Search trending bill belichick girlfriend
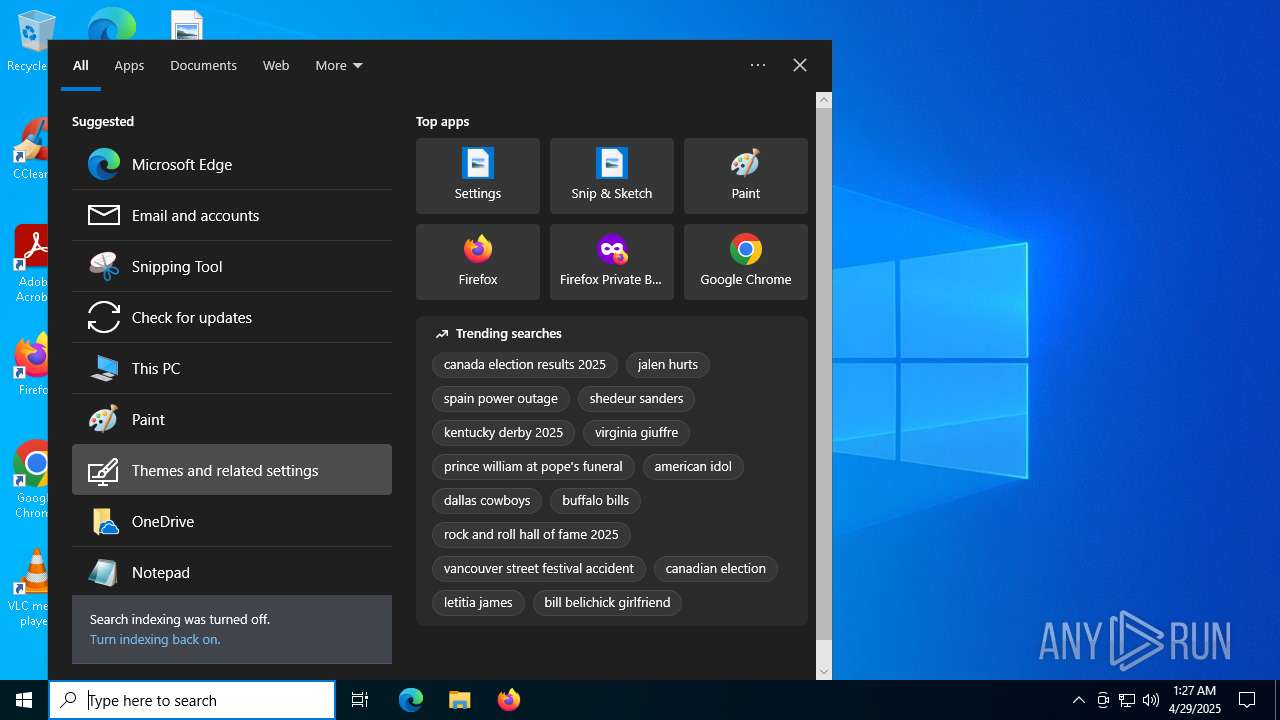 coord(607,603)
